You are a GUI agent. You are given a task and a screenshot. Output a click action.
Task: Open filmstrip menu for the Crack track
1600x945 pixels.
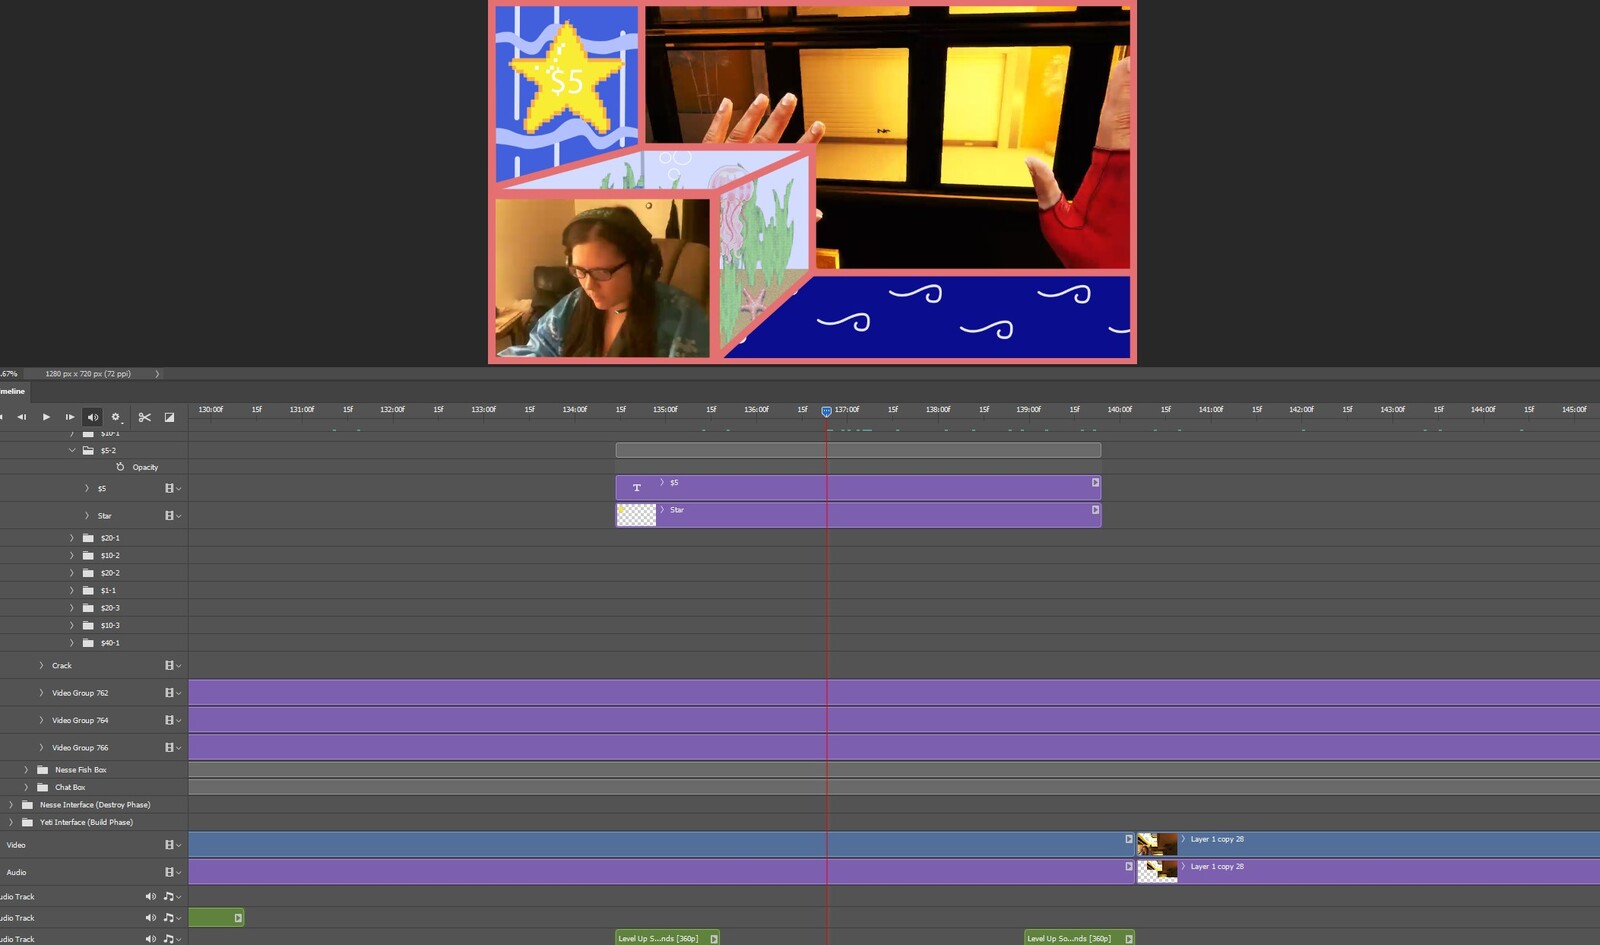[172, 665]
